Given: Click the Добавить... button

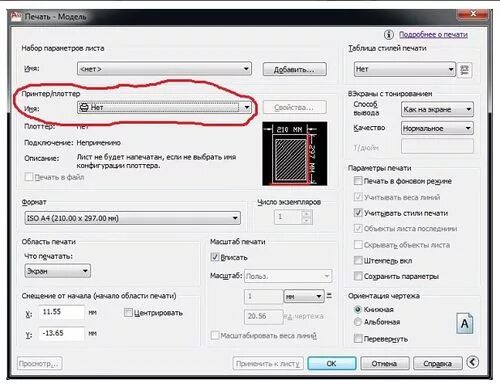Looking at the screenshot, I should pos(294,69).
